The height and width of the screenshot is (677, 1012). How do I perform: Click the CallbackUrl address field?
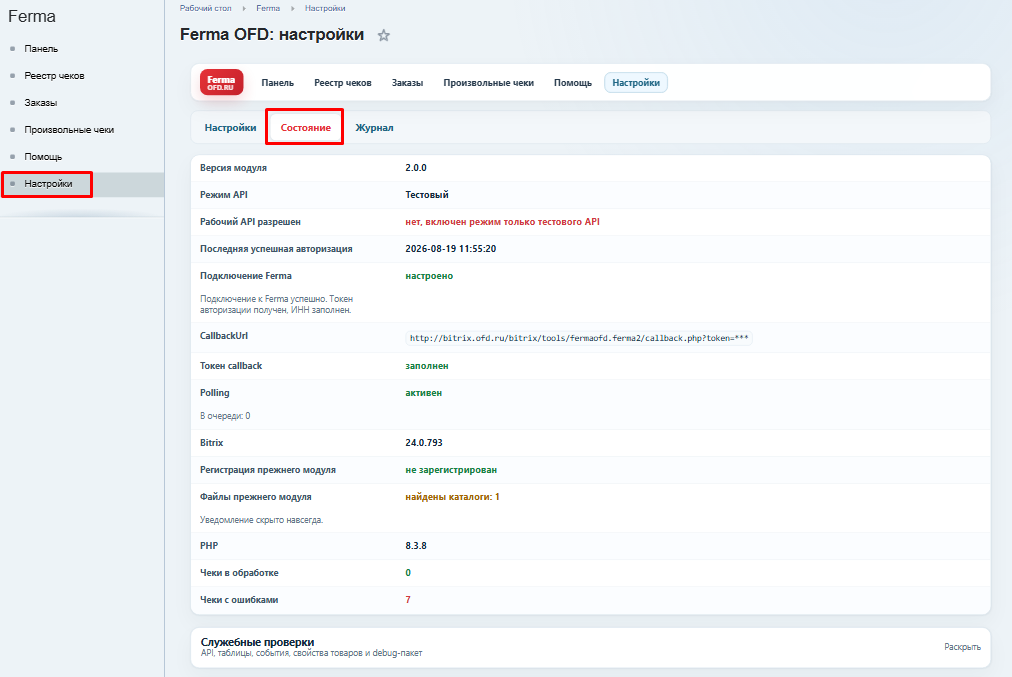(x=579, y=338)
